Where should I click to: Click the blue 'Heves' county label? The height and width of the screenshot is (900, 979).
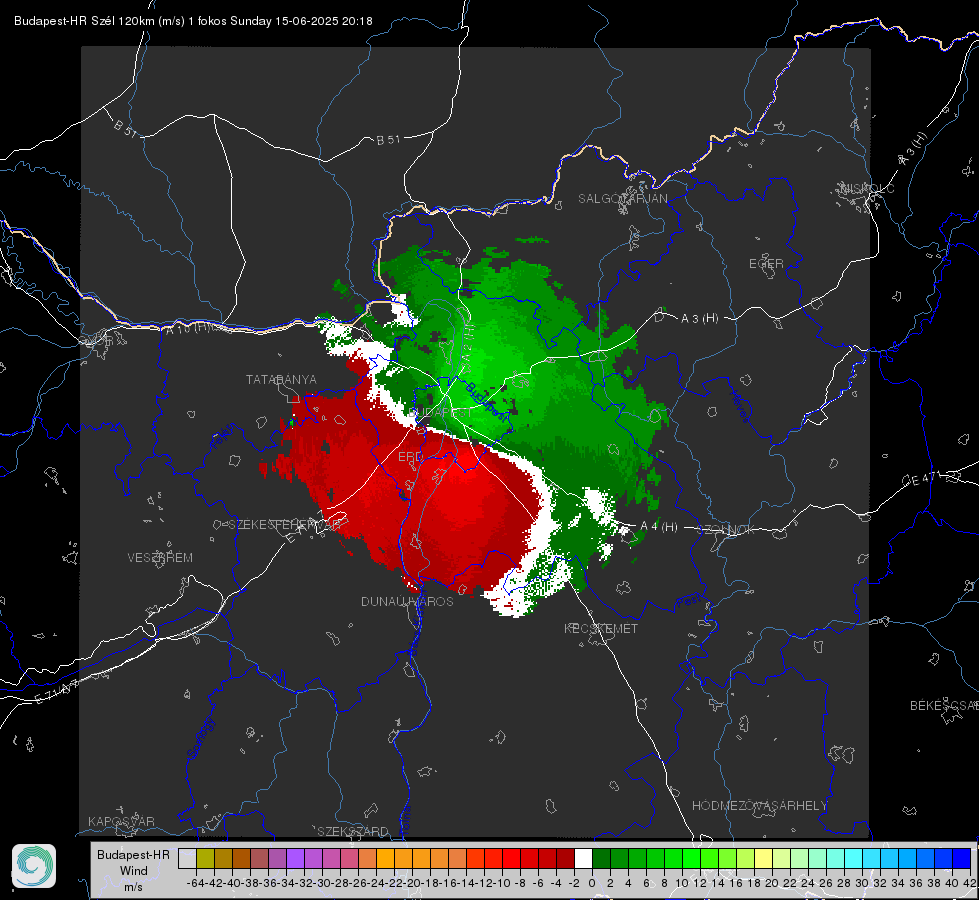coord(739,407)
